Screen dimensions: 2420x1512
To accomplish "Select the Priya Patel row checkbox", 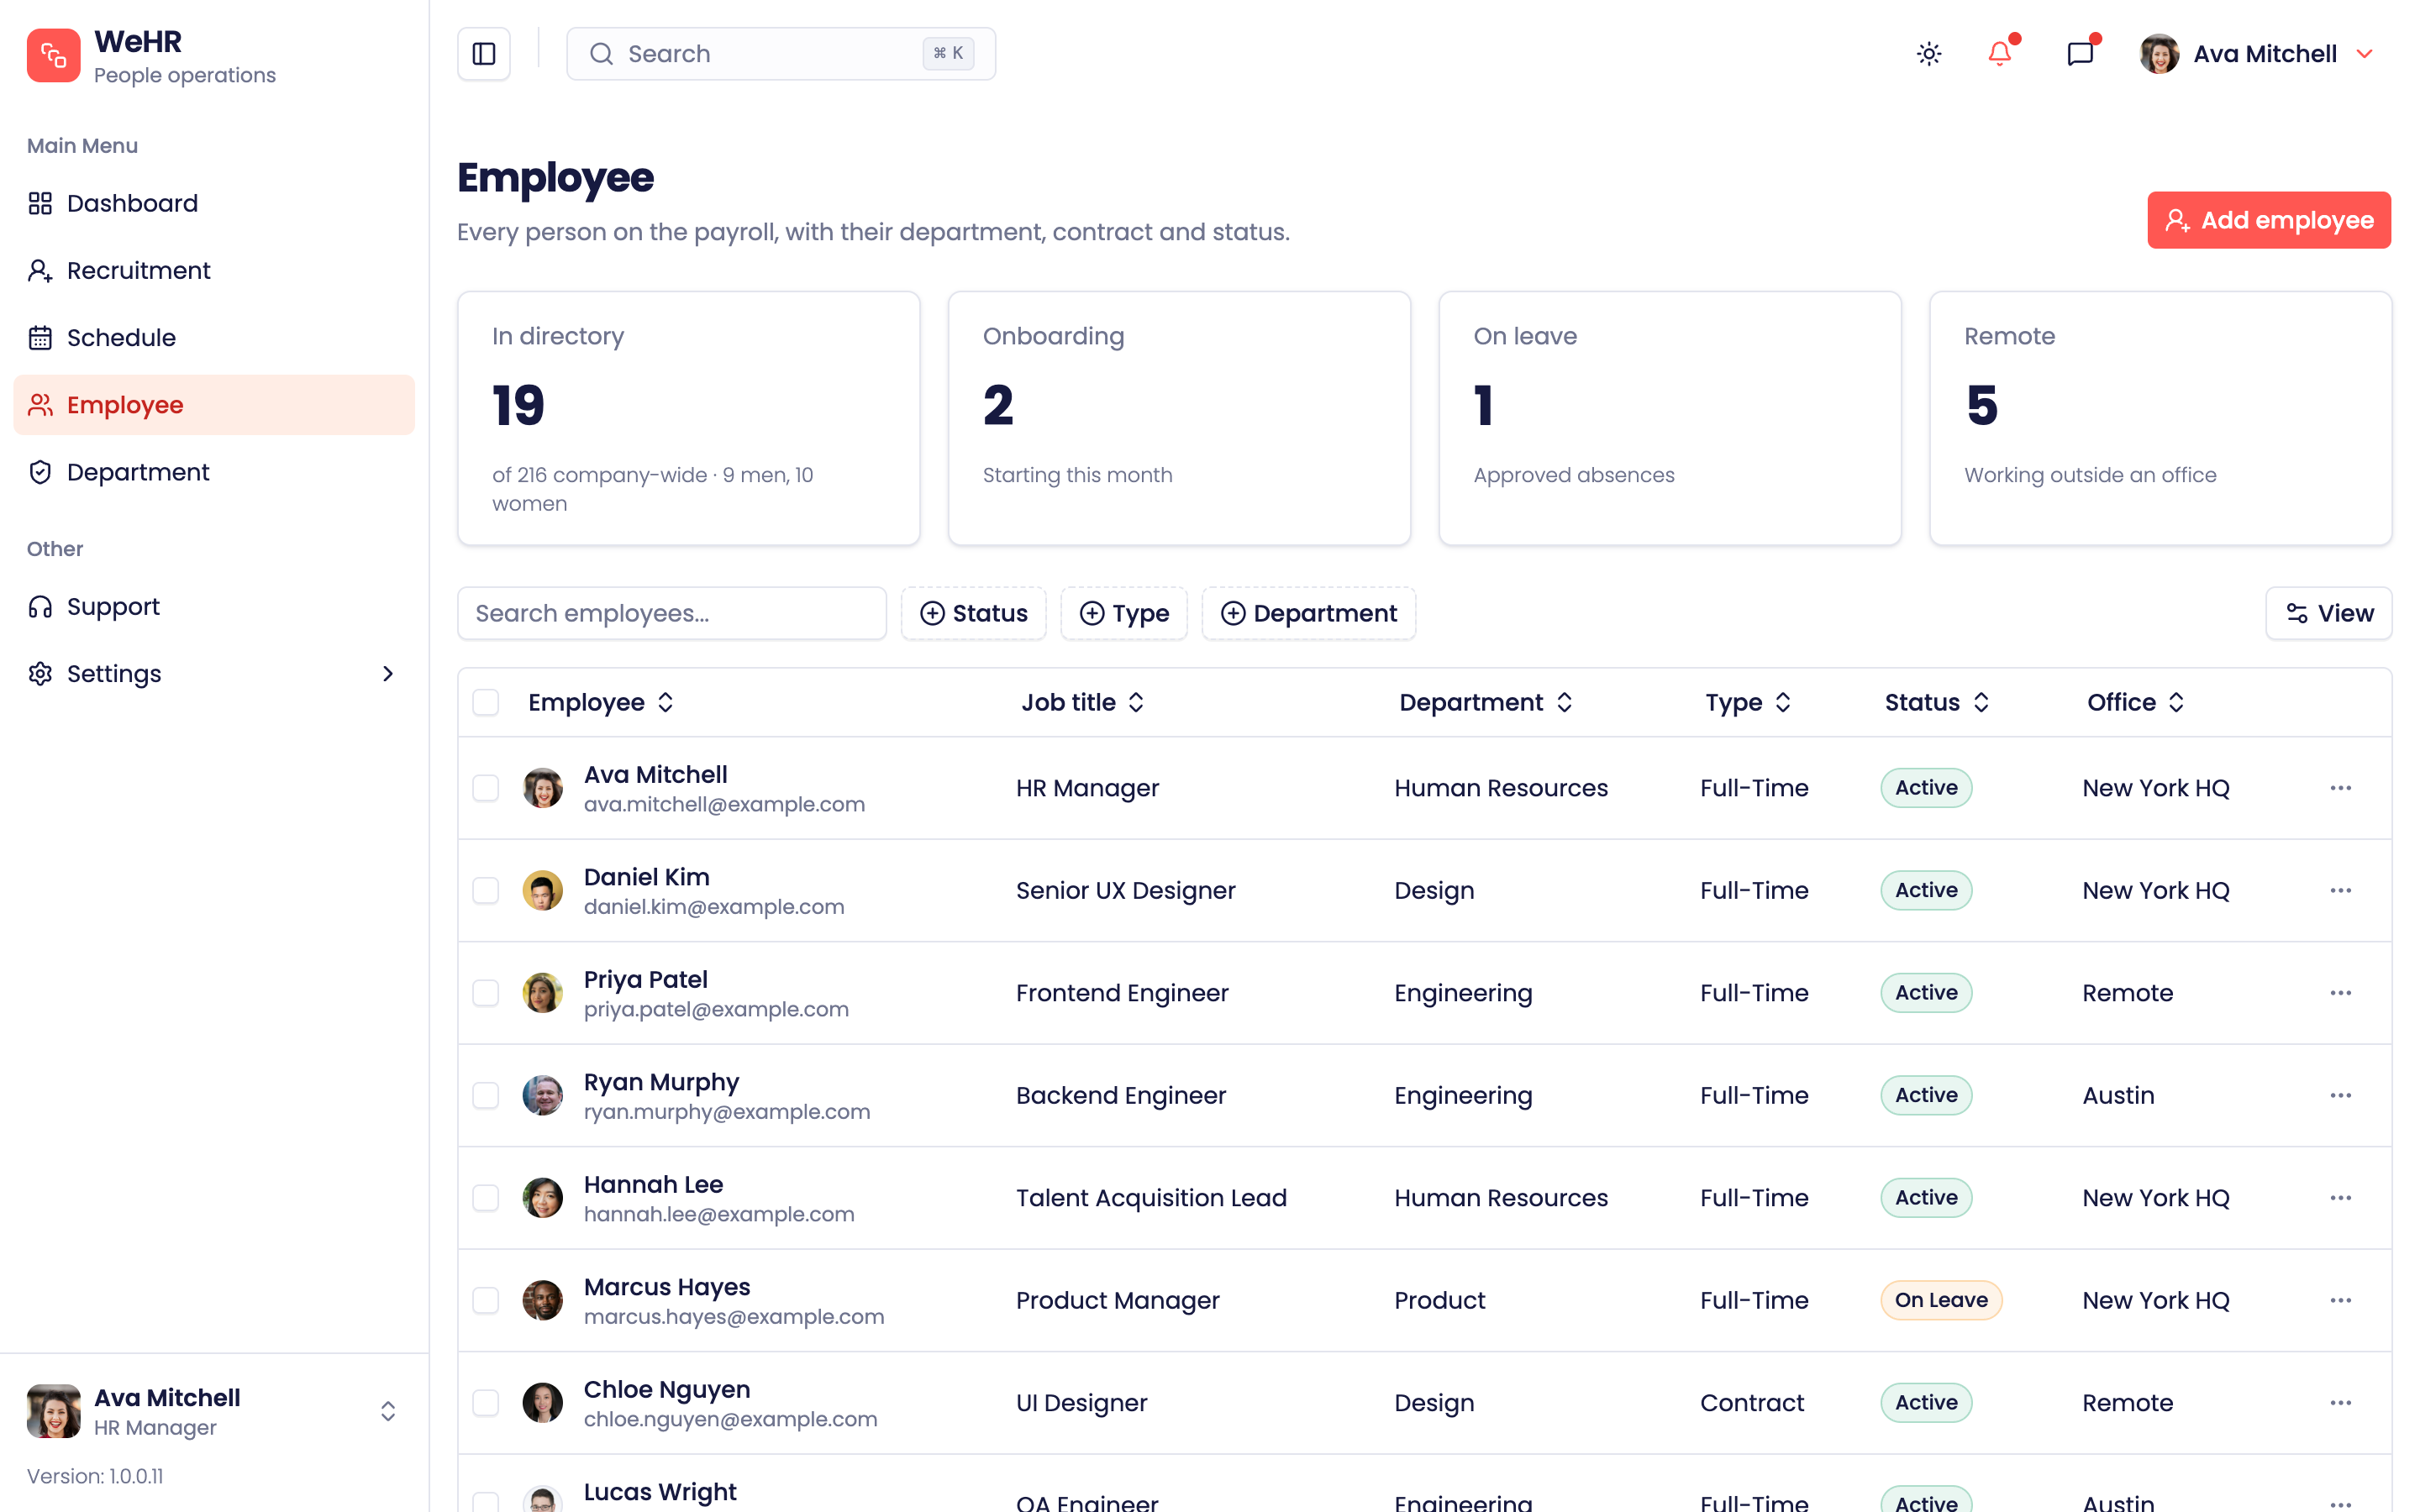I will click(x=486, y=993).
